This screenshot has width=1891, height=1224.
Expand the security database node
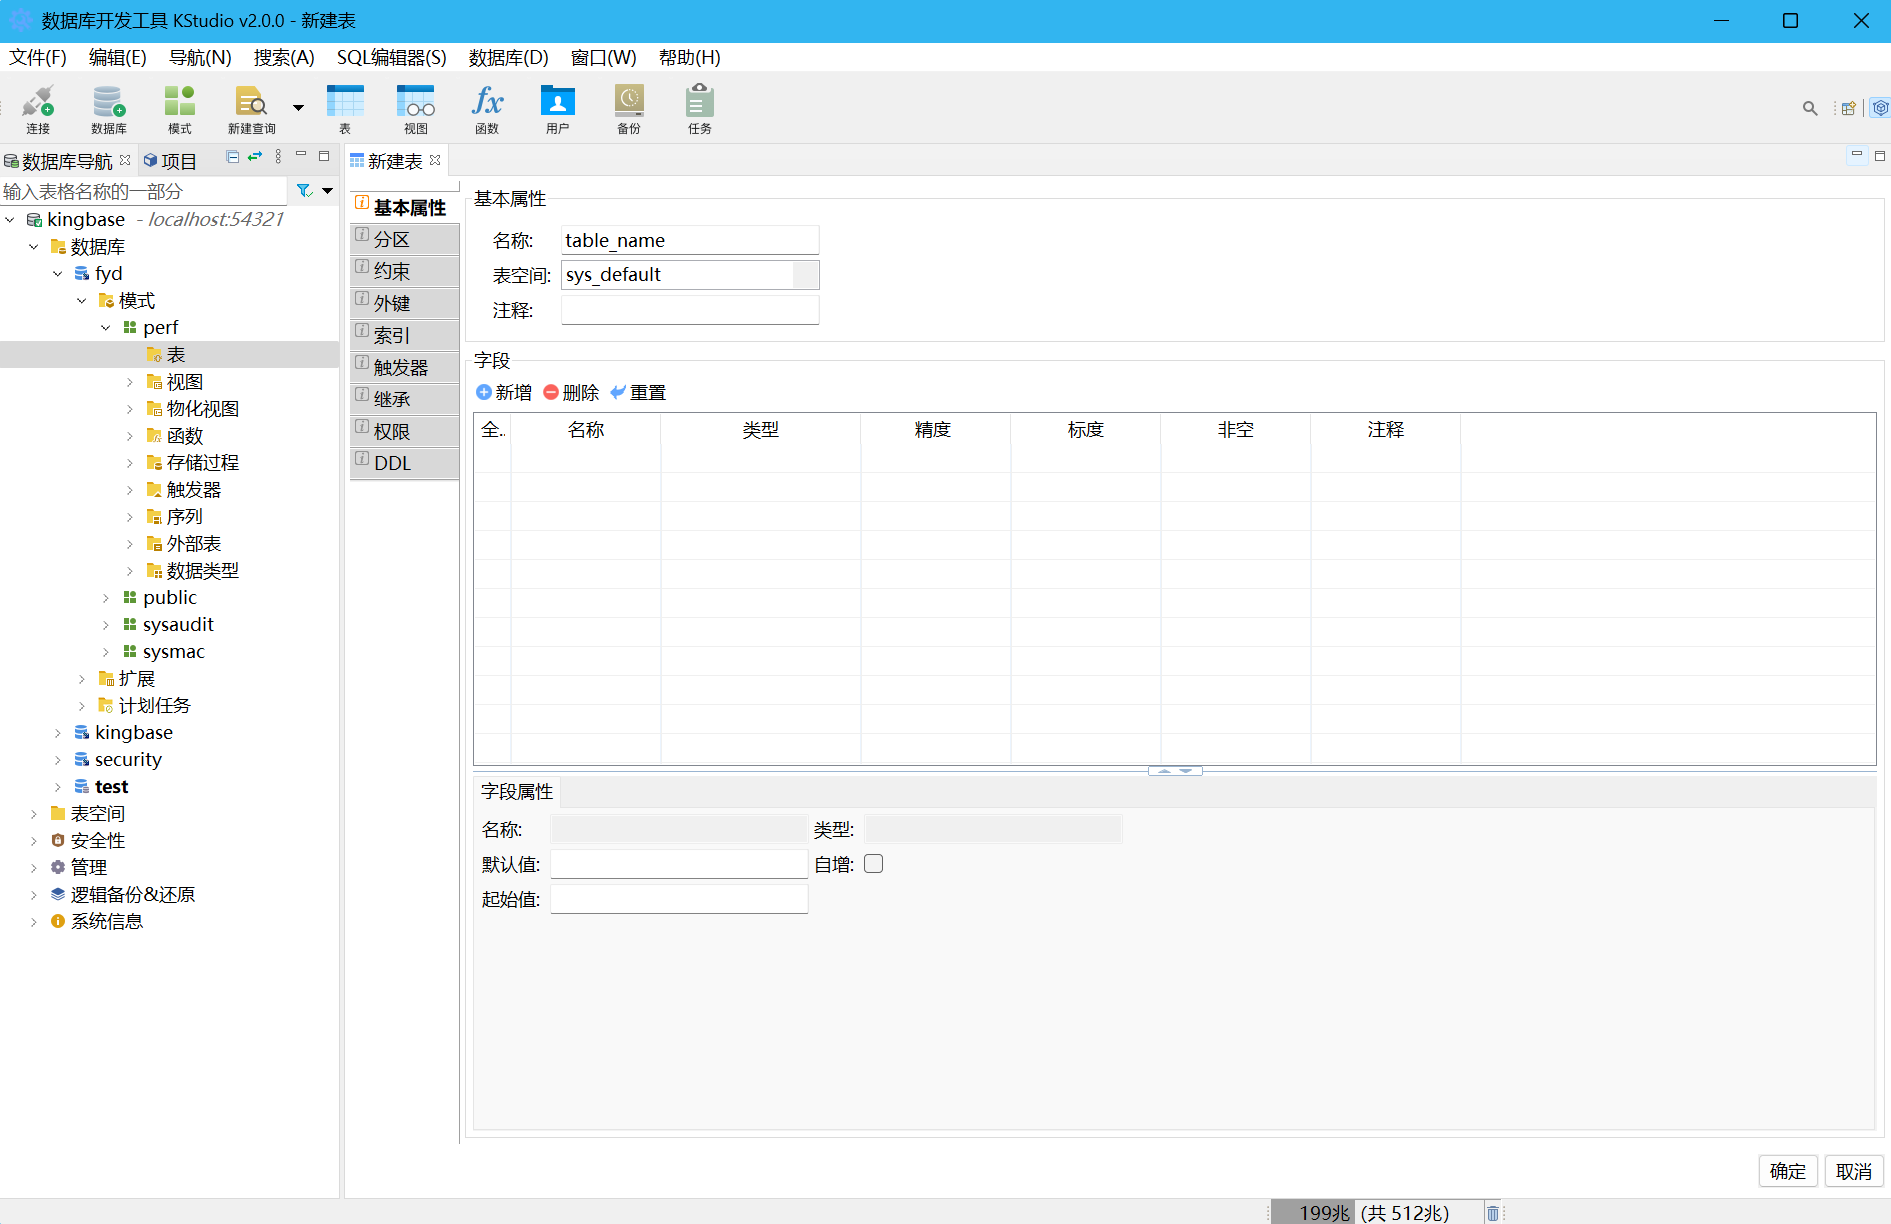click(58, 760)
